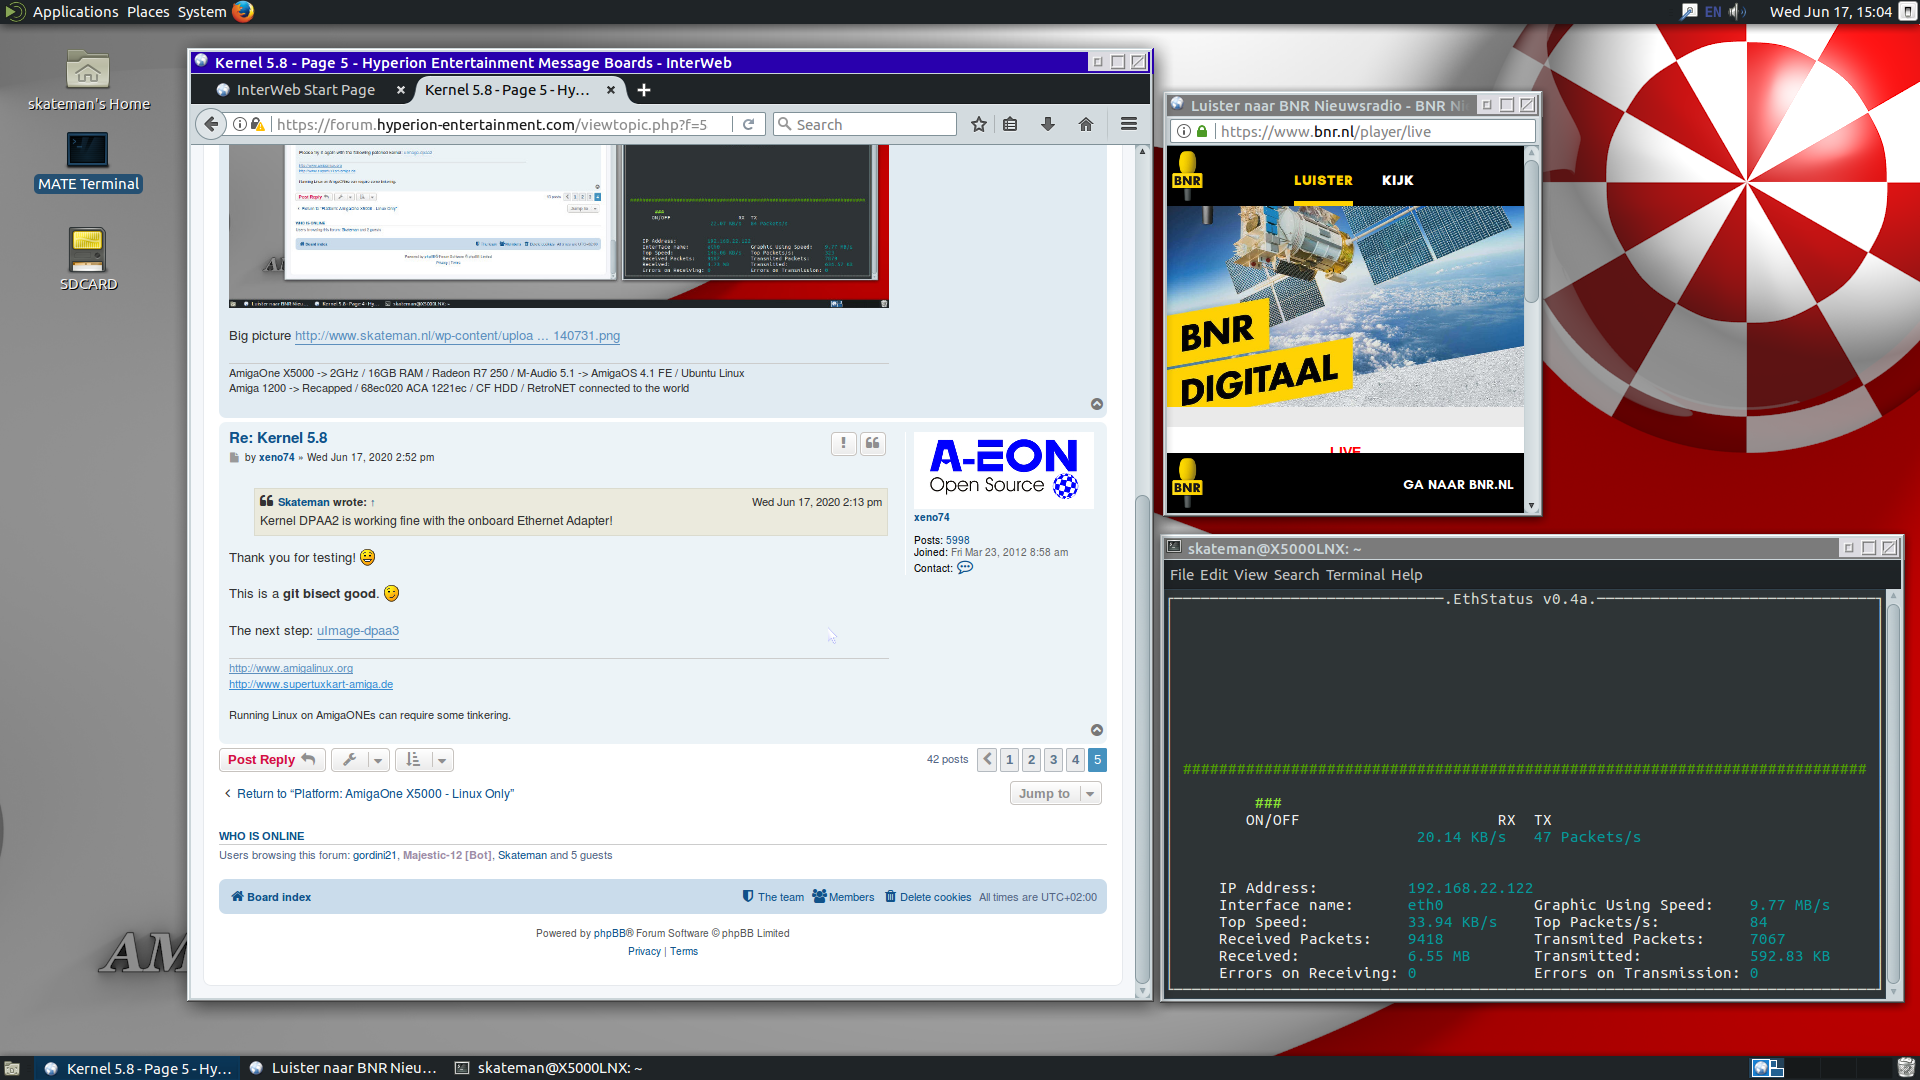Open xeno74 author link in post header
Viewport: 1920px width, 1080px height.
pos(277,458)
